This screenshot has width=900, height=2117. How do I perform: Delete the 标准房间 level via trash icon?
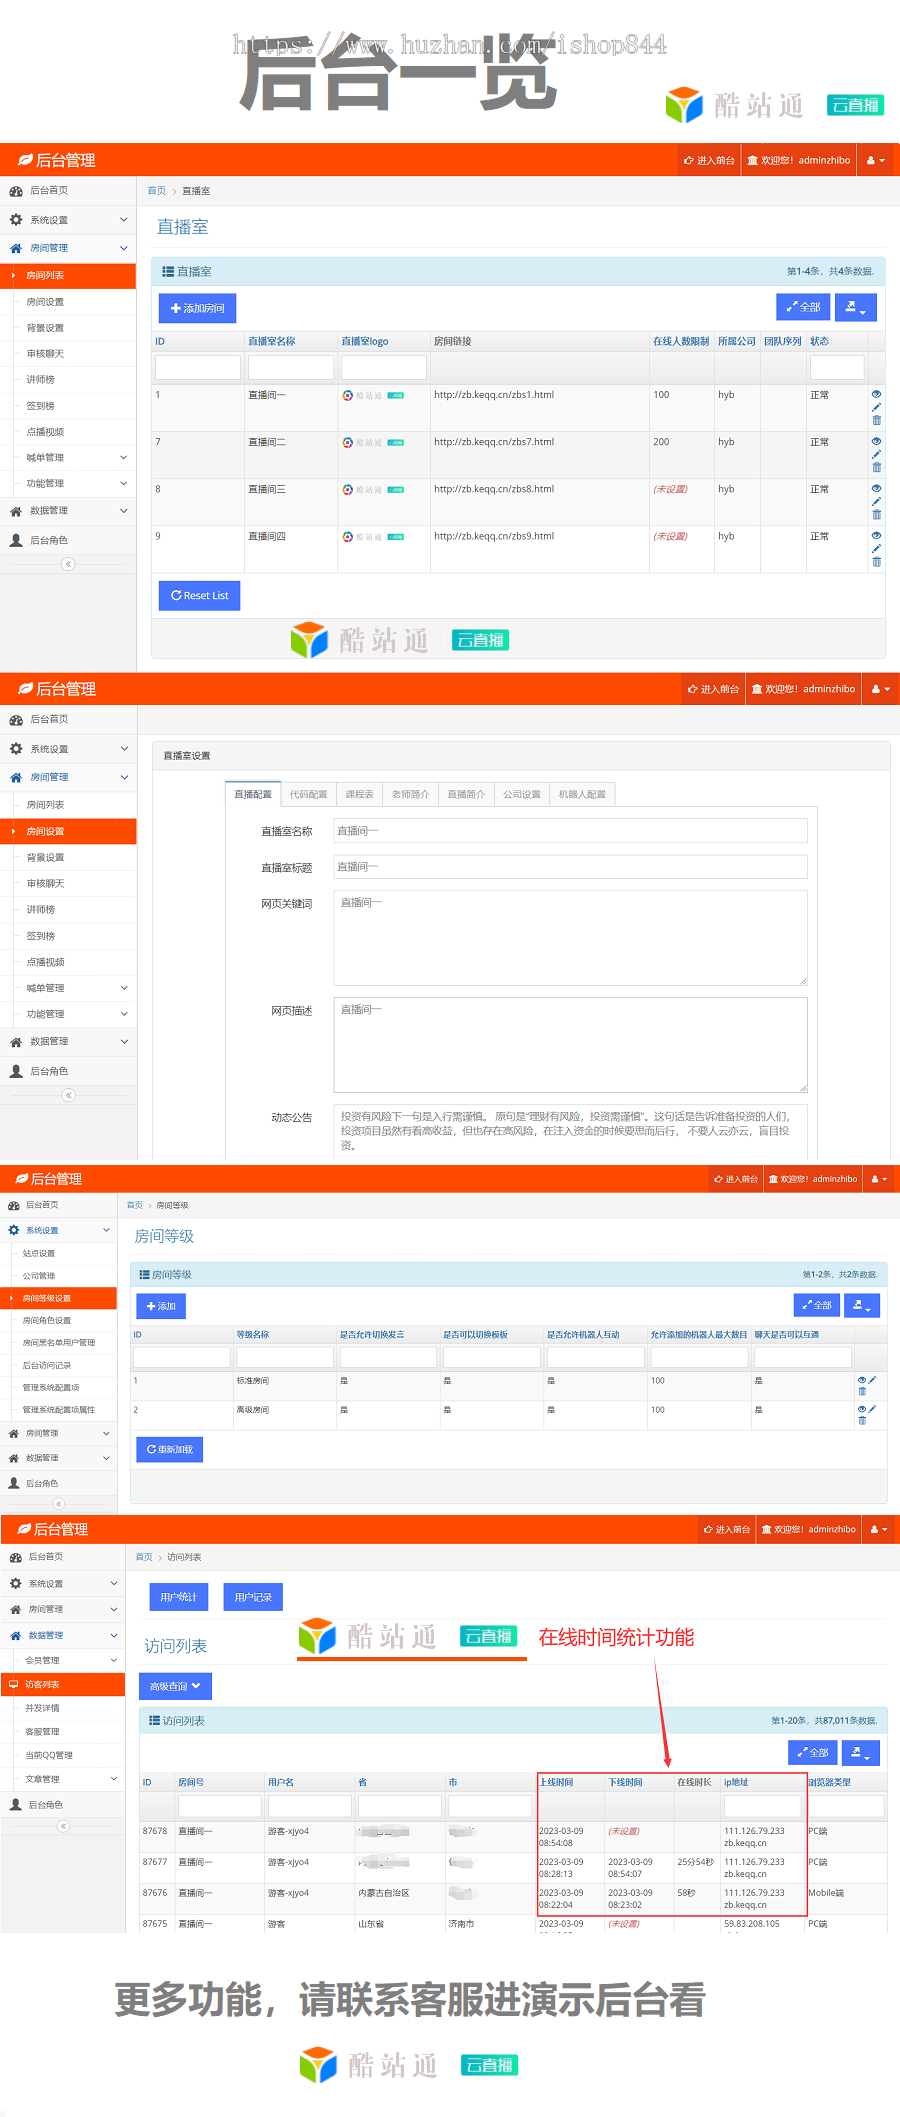coord(862,1391)
